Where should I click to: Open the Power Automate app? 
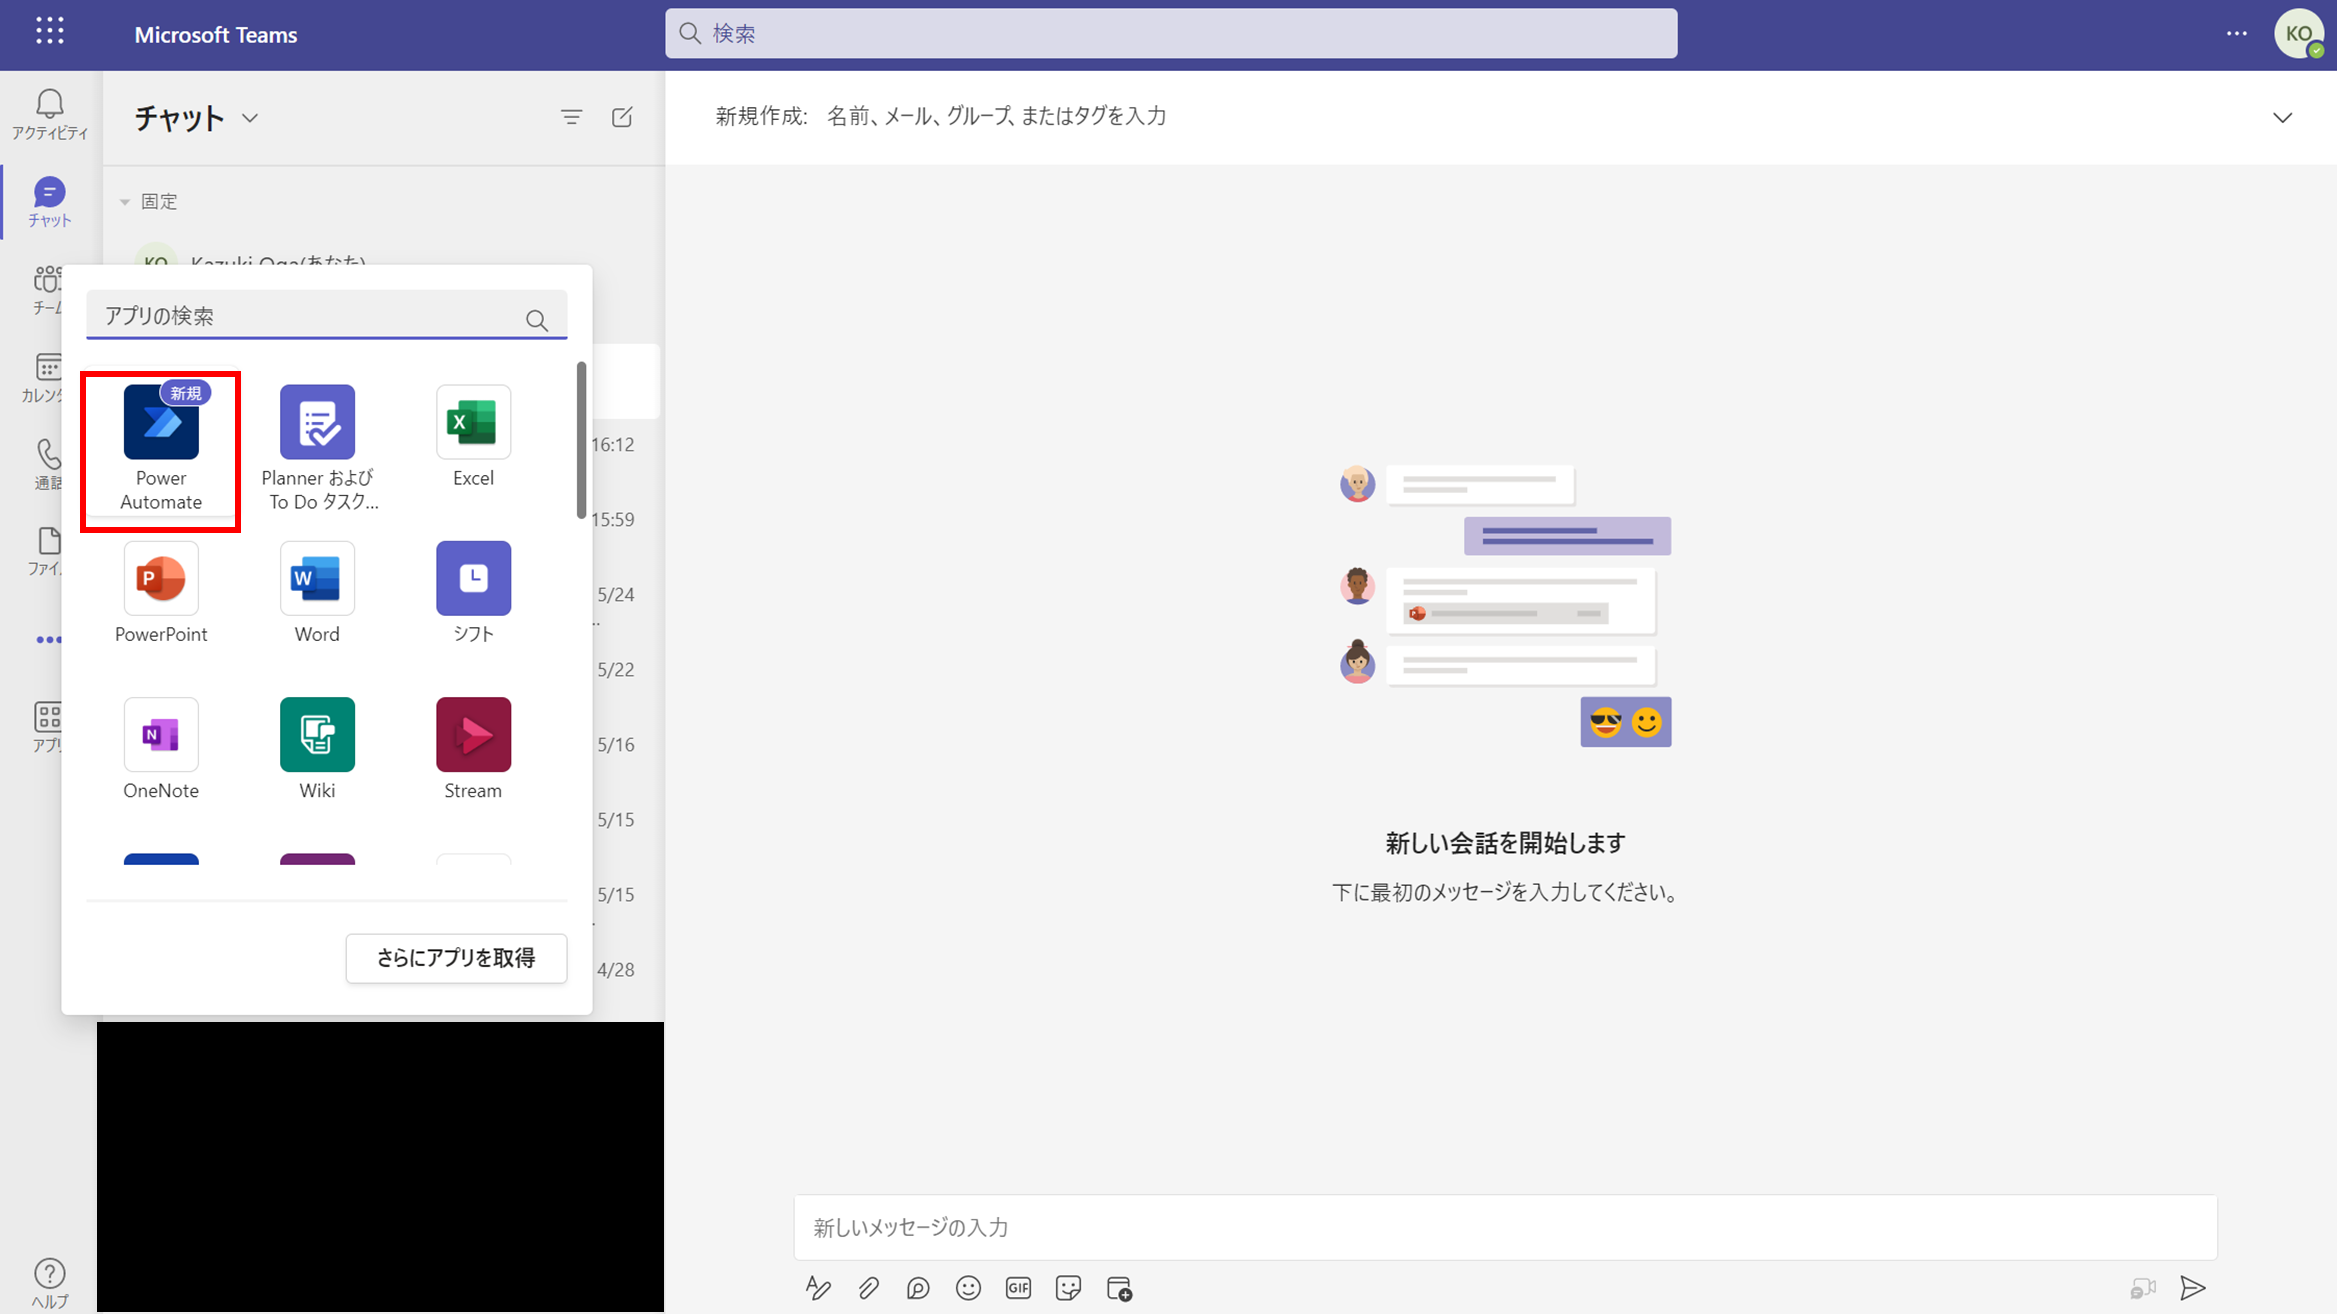[161, 450]
